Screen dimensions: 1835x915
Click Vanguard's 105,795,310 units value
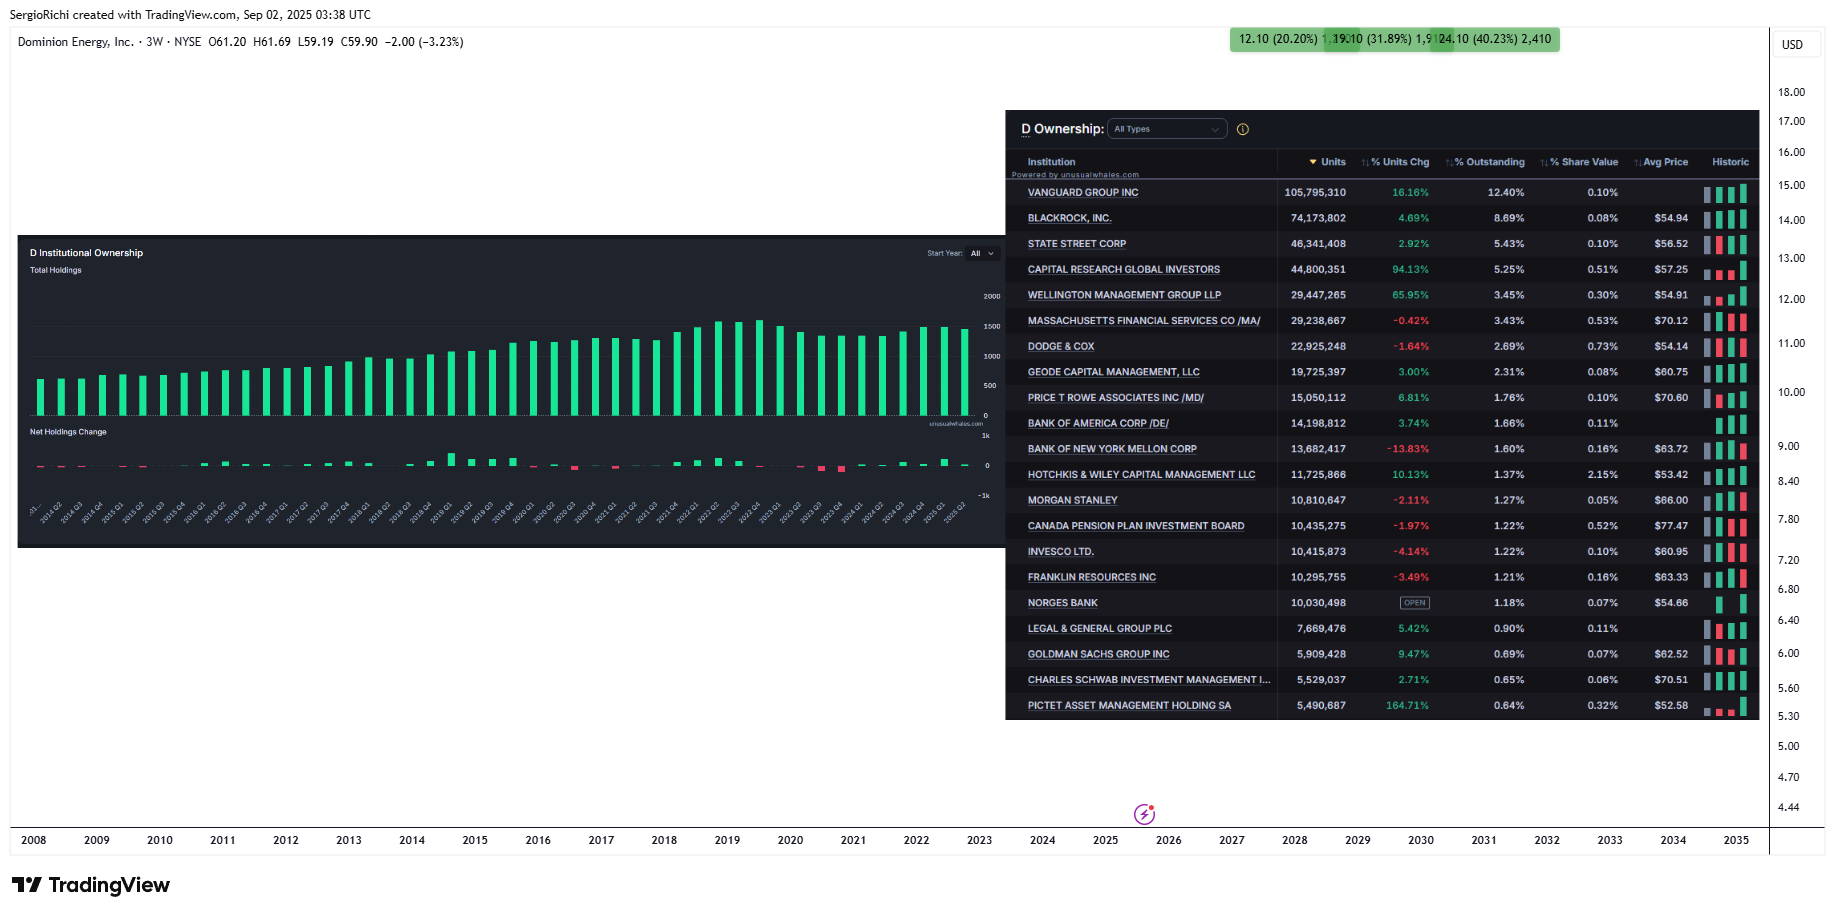click(1315, 193)
